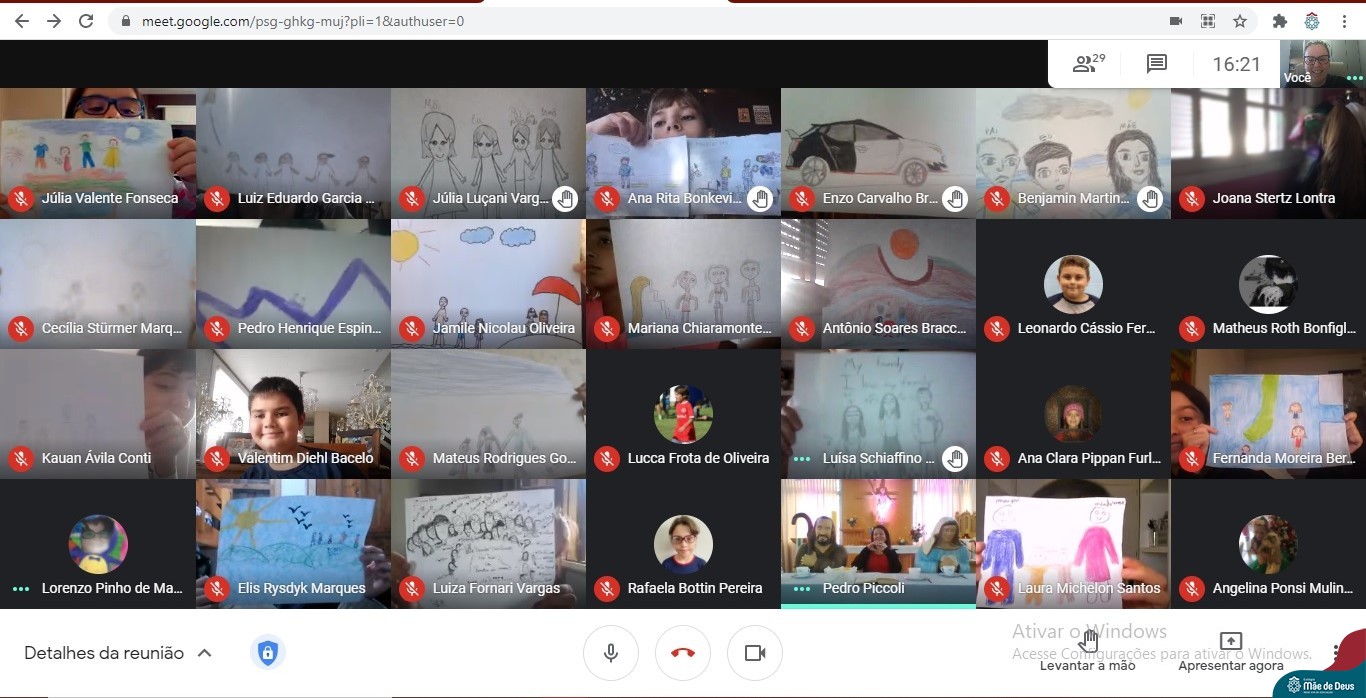The width and height of the screenshot is (1366, 698).
Task: Open options dots on Luísa Schiaffino tile
Action: pos(802,459)
